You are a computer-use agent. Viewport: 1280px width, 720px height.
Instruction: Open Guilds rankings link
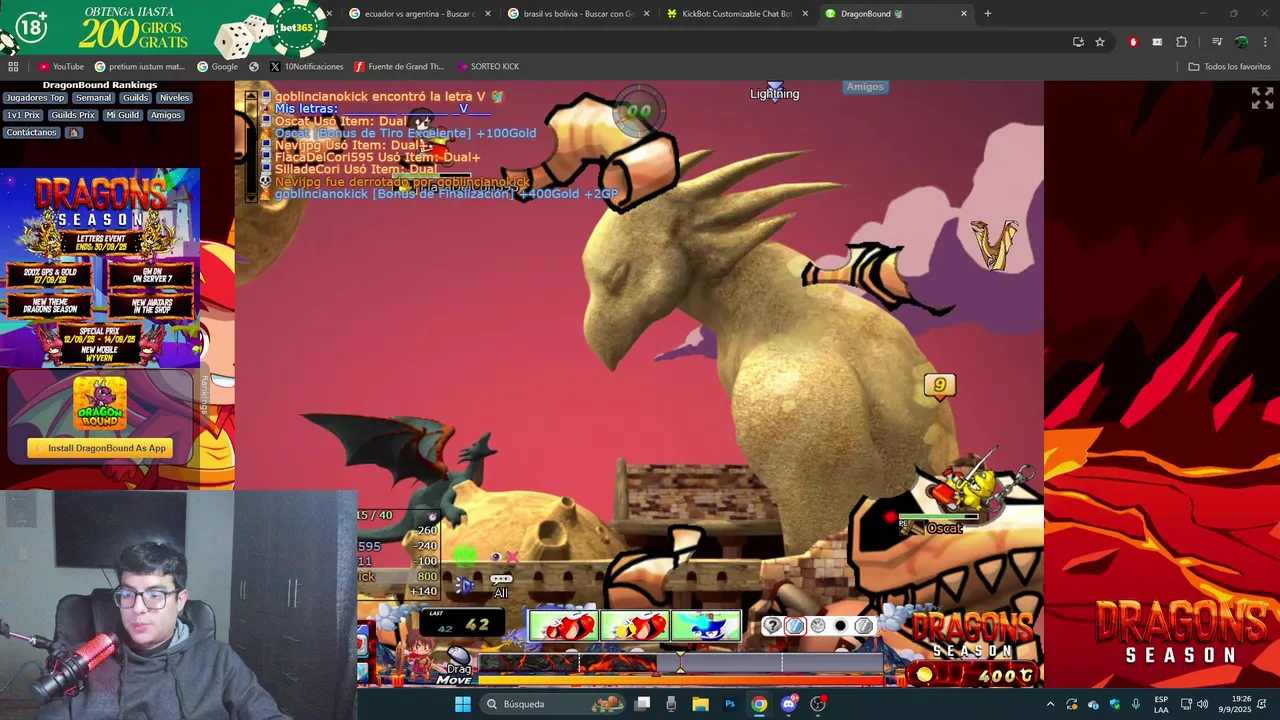tap(135, 98)
